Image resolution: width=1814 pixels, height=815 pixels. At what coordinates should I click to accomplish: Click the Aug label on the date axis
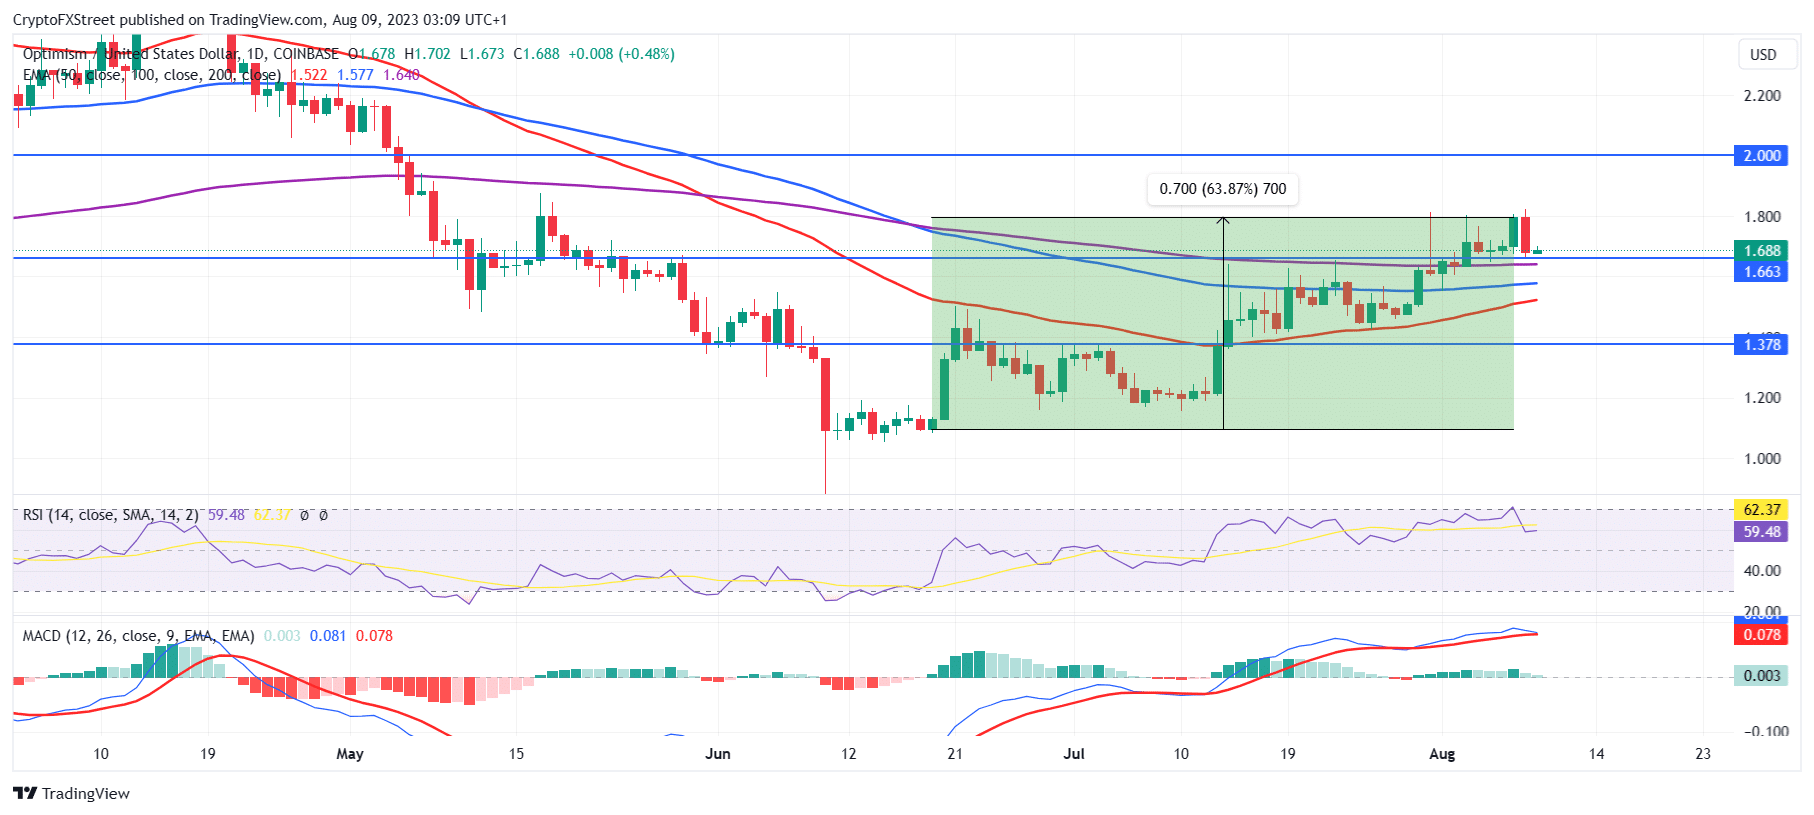pos(1442,754)
